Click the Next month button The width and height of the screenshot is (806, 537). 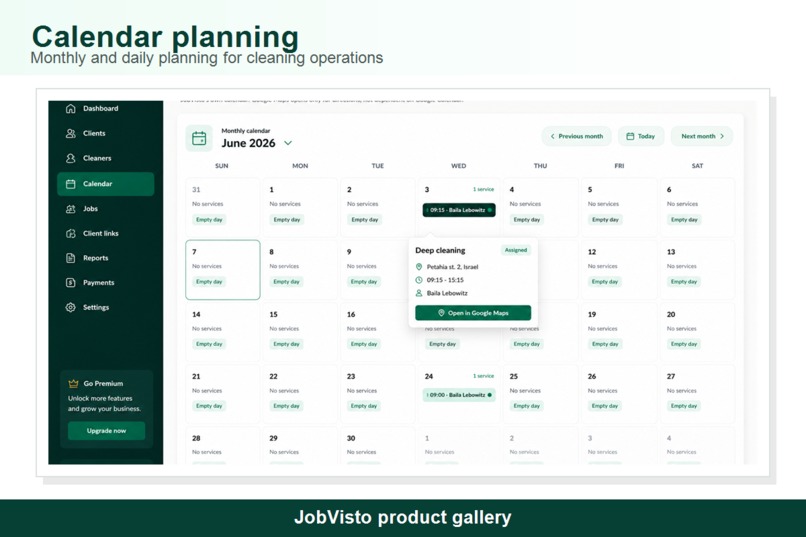click(702, 136)
